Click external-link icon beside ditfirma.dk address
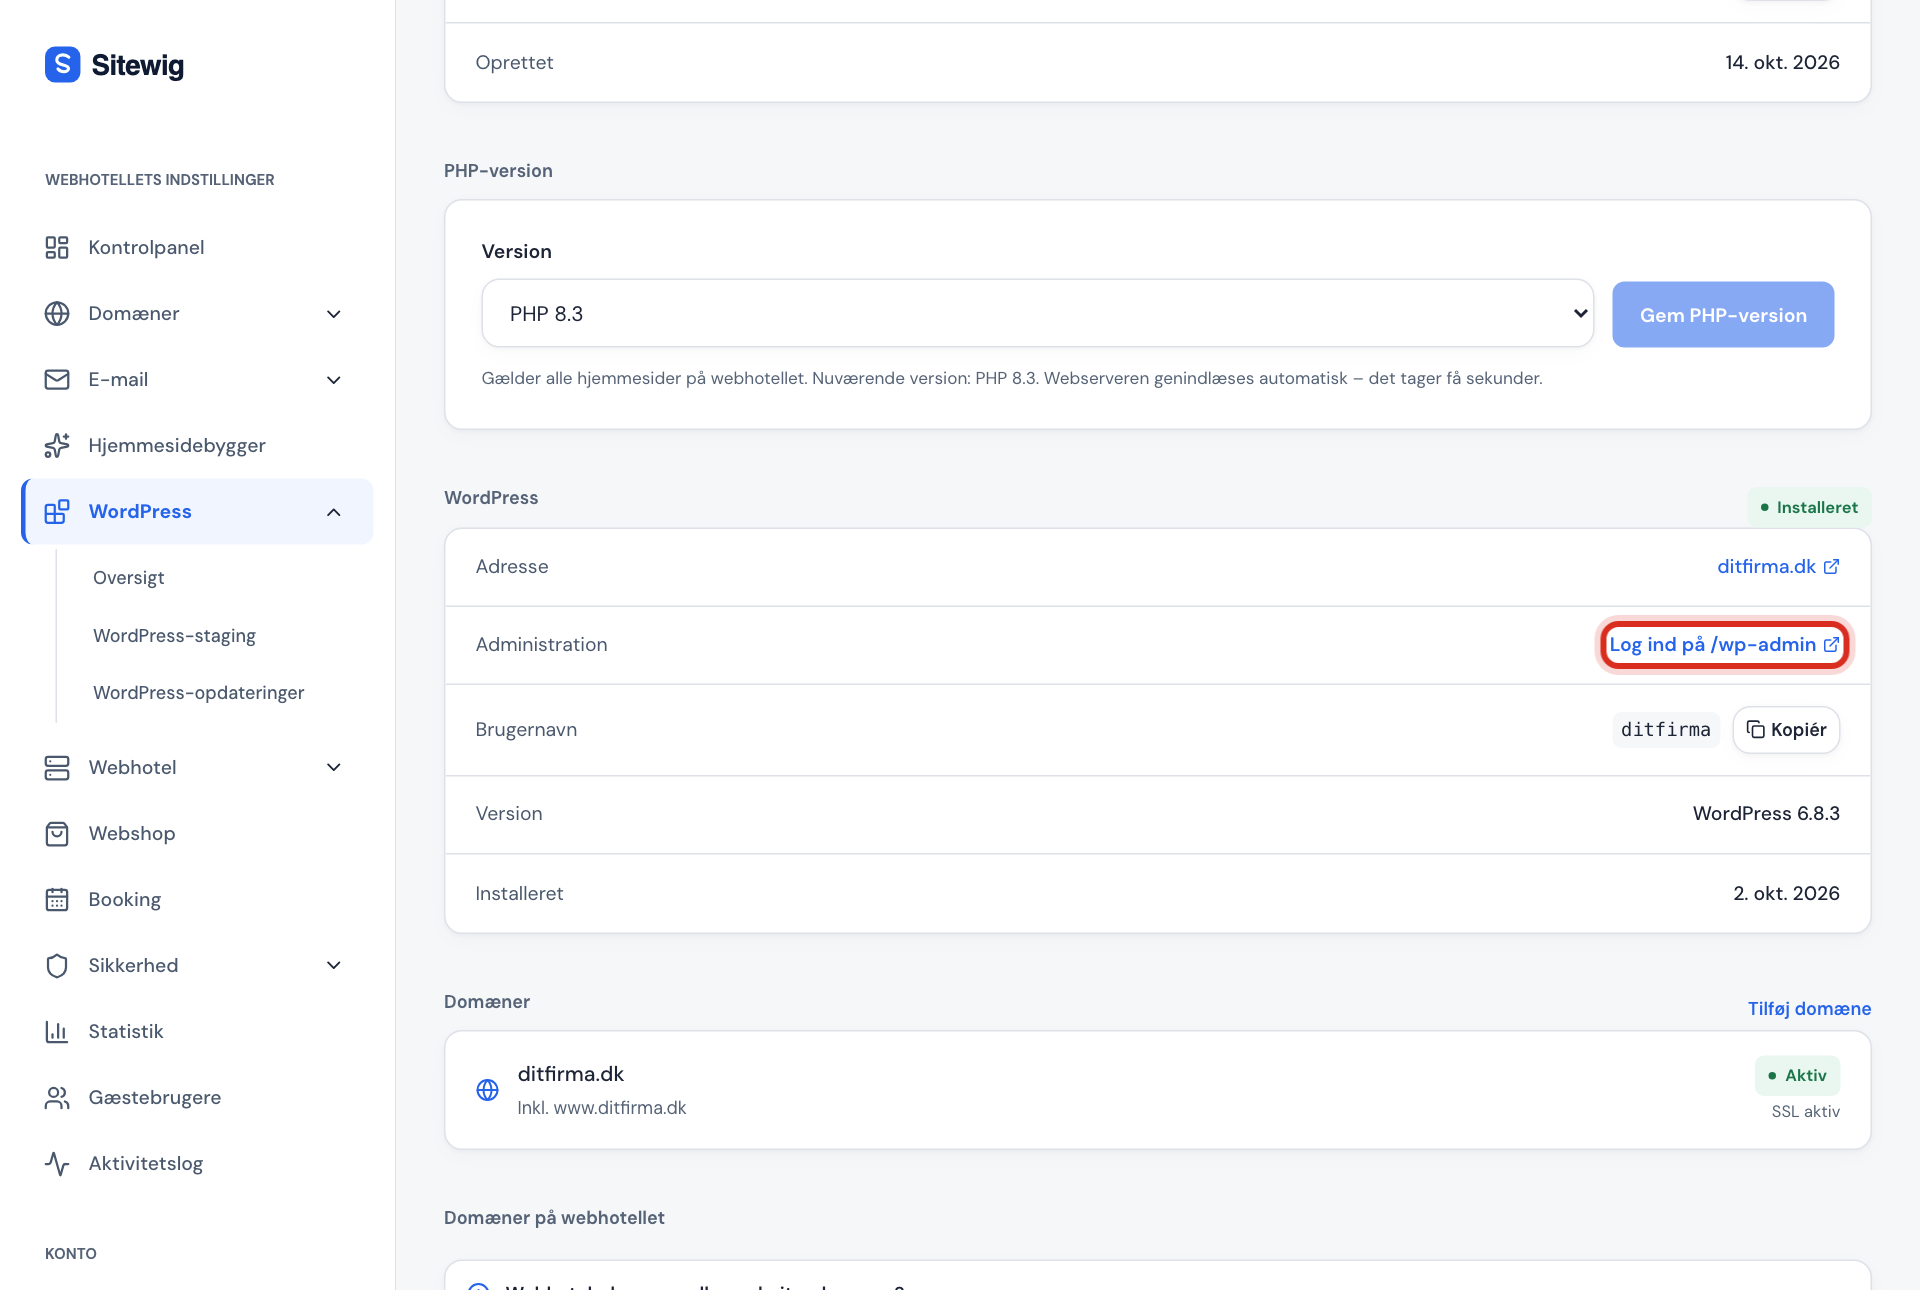The image size is (1920, 1290). [1831, 566]
